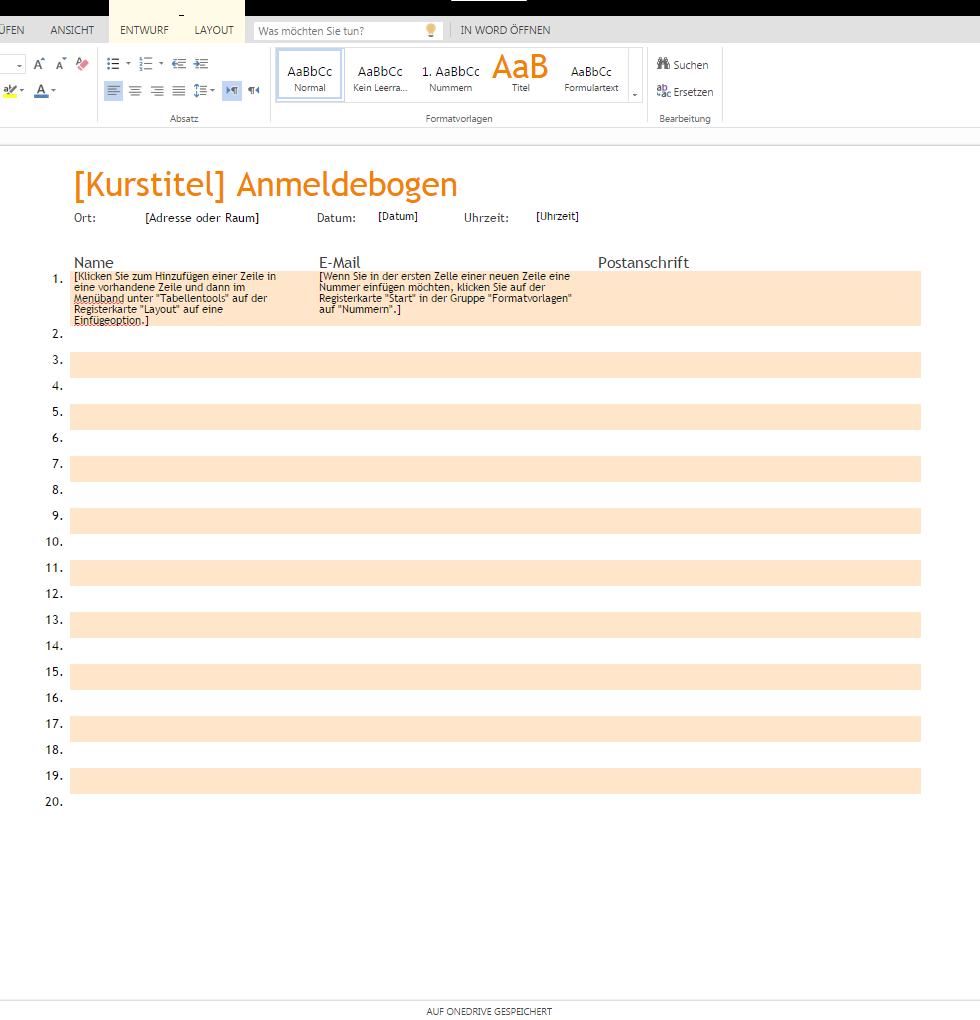Toggle left paragraph alignment
Image resolution: width=980 pixels, height=1020 pixels.
pyautogui.click(x=113, y=91)
